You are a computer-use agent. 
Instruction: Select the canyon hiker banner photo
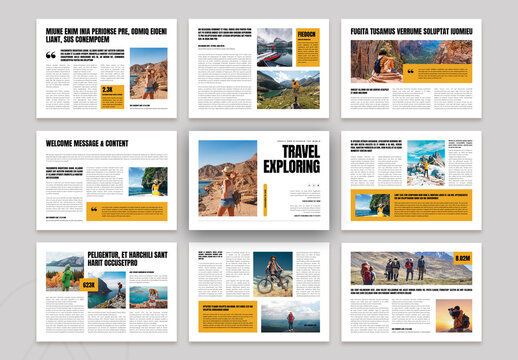click(x=411, y=61)
